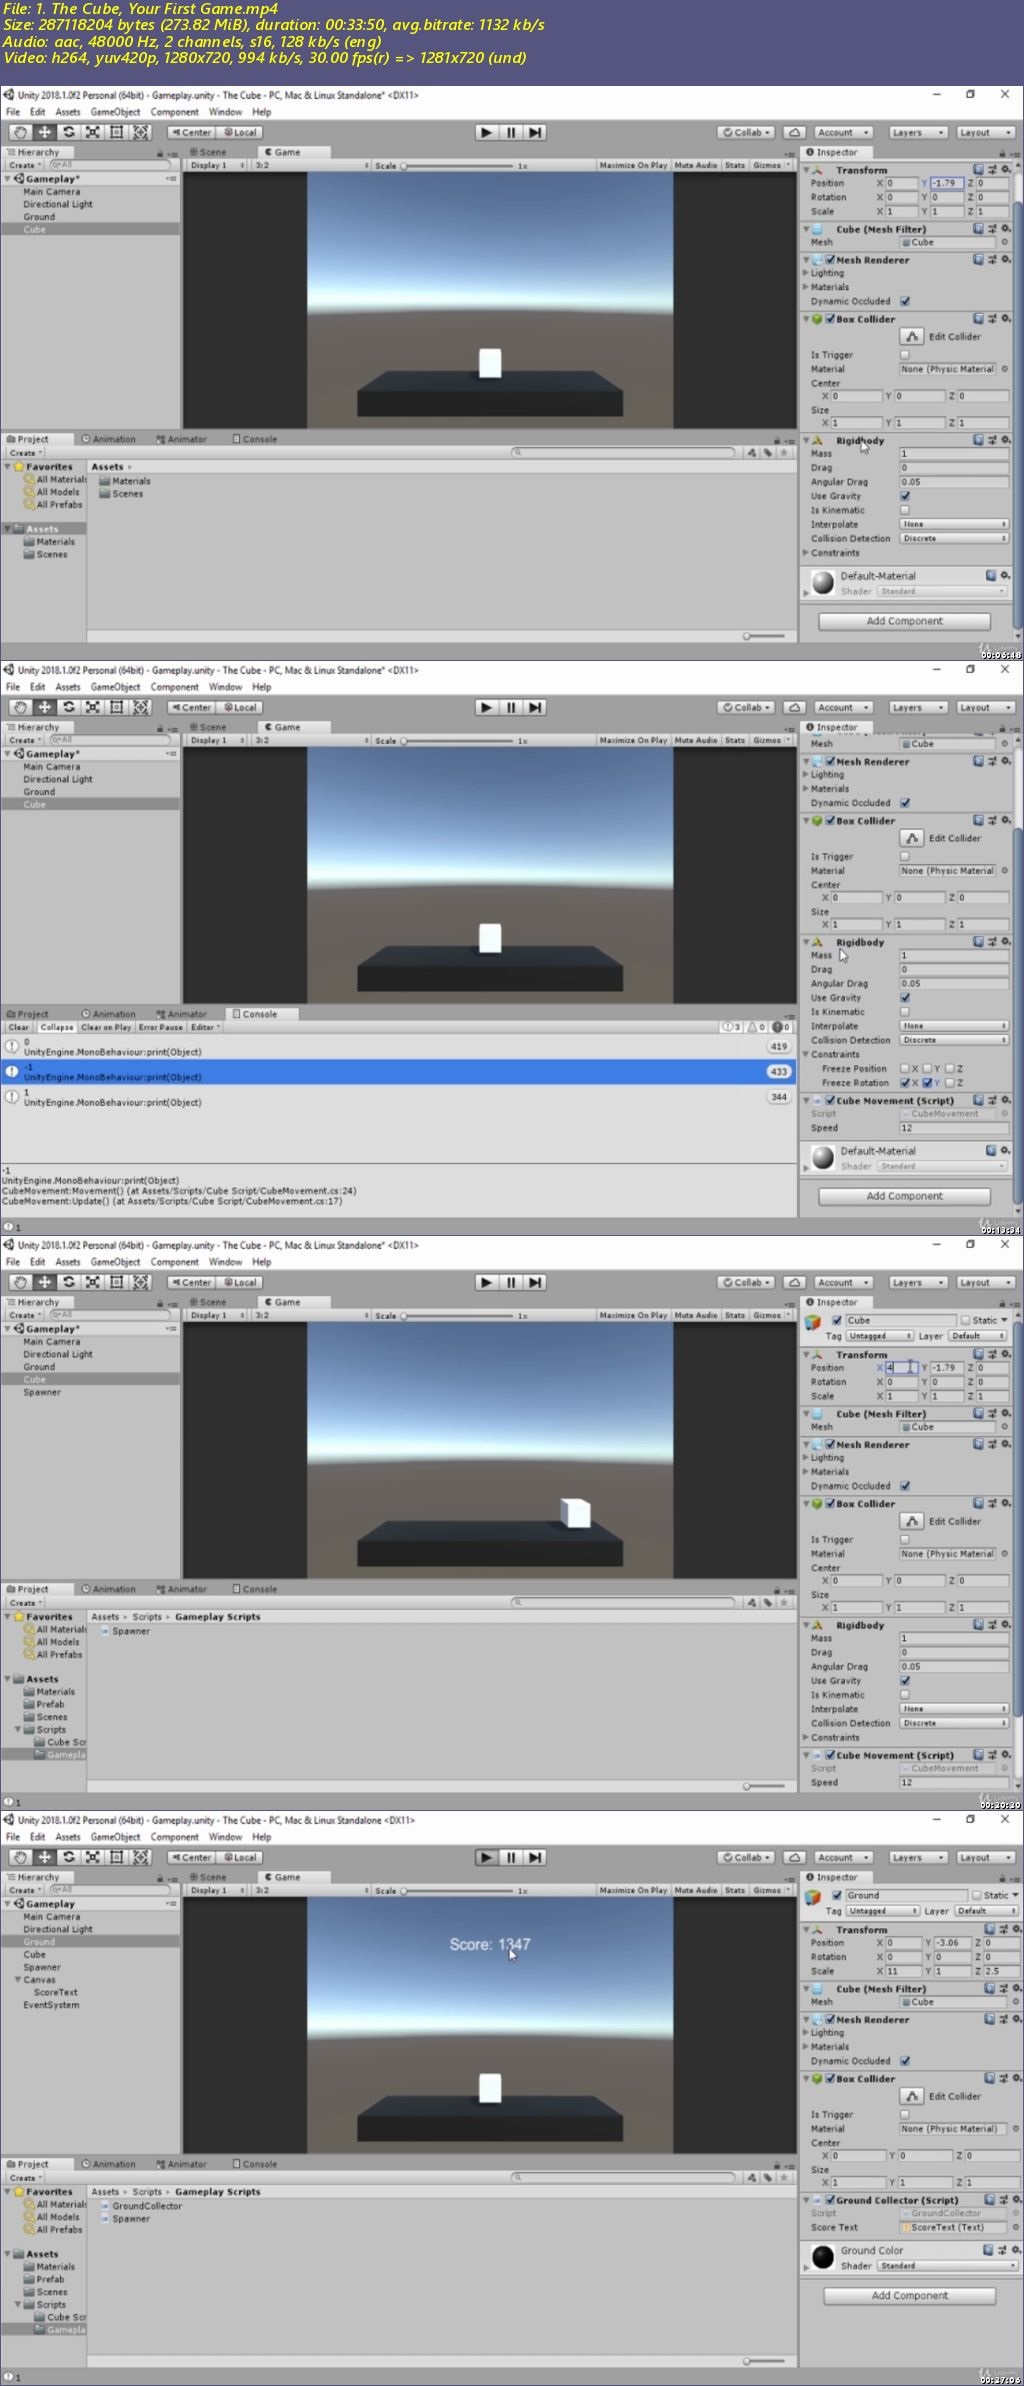Click the gameobject icon beside the Cube name field
1024x2386 pixels.
click(x=813, y=1322)
